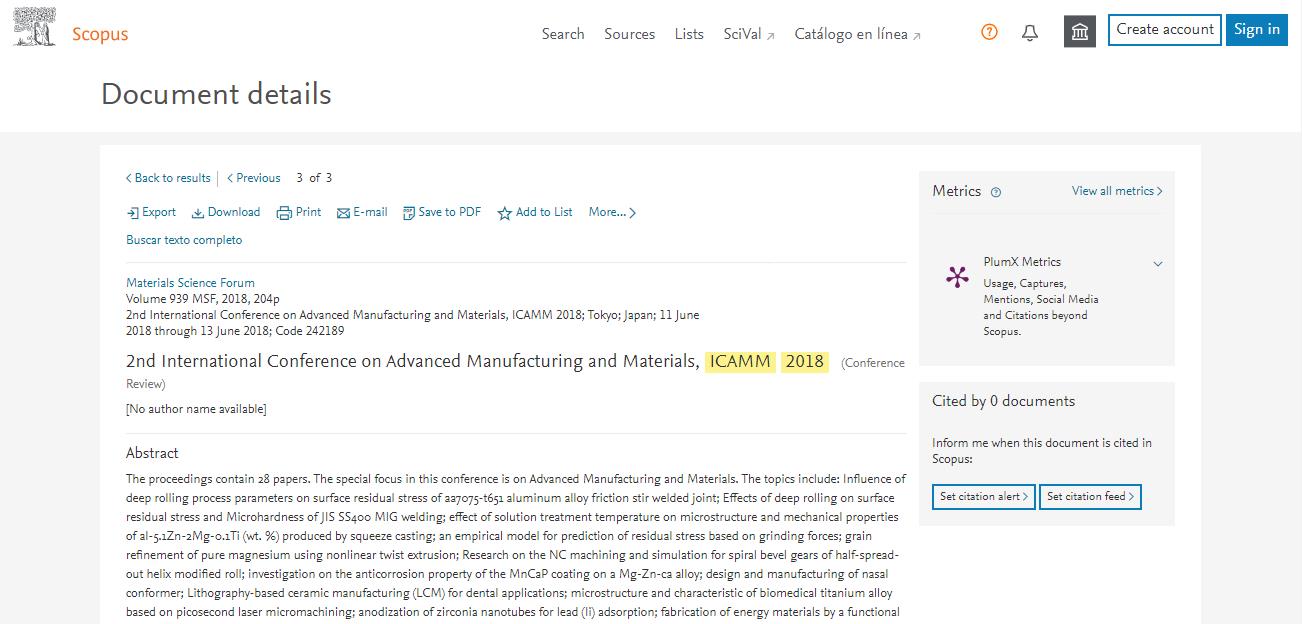Click Set citation feed button
This screenshot has height=624, width=1302.
(1090, 497)
